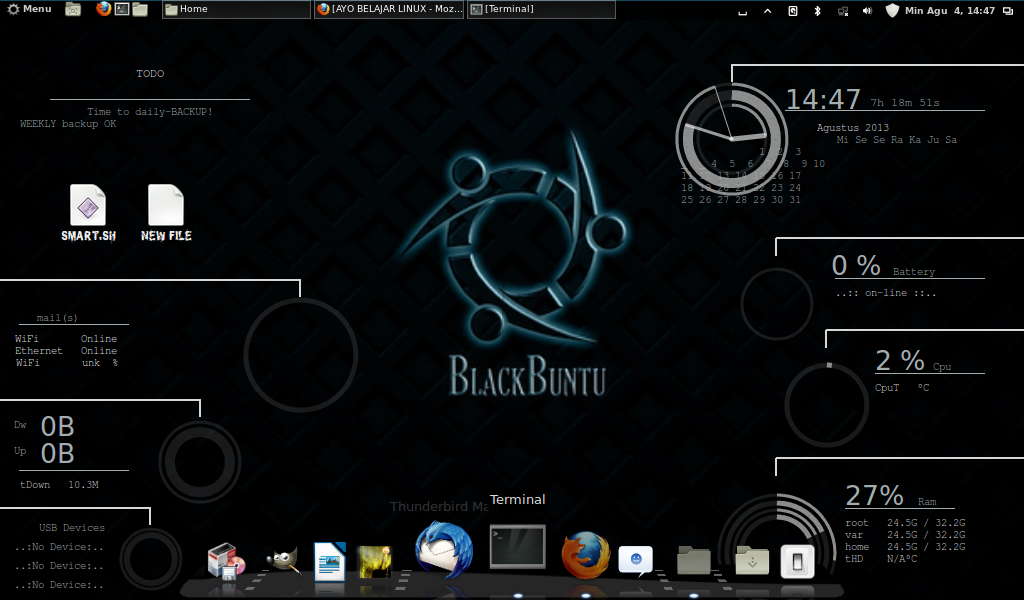Launch Firefox from the top panel launcher

tap(104, 9)
